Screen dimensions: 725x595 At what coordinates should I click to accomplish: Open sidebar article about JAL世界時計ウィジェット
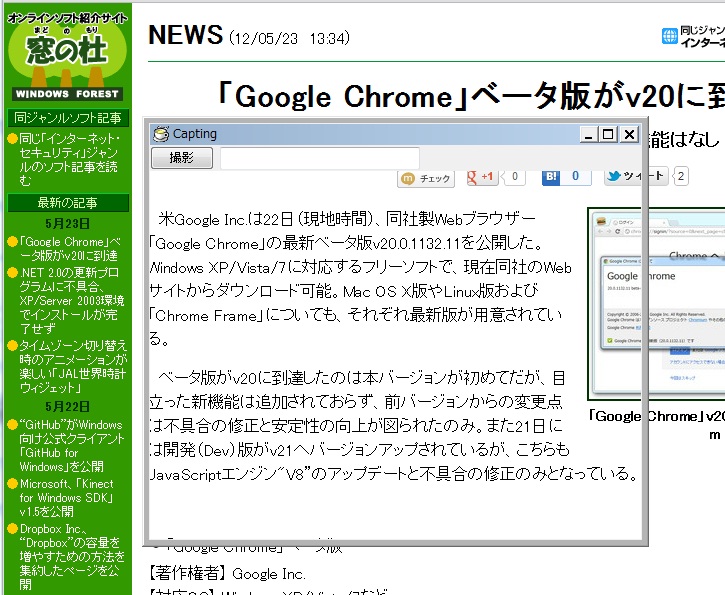click(x=73, y=367)
